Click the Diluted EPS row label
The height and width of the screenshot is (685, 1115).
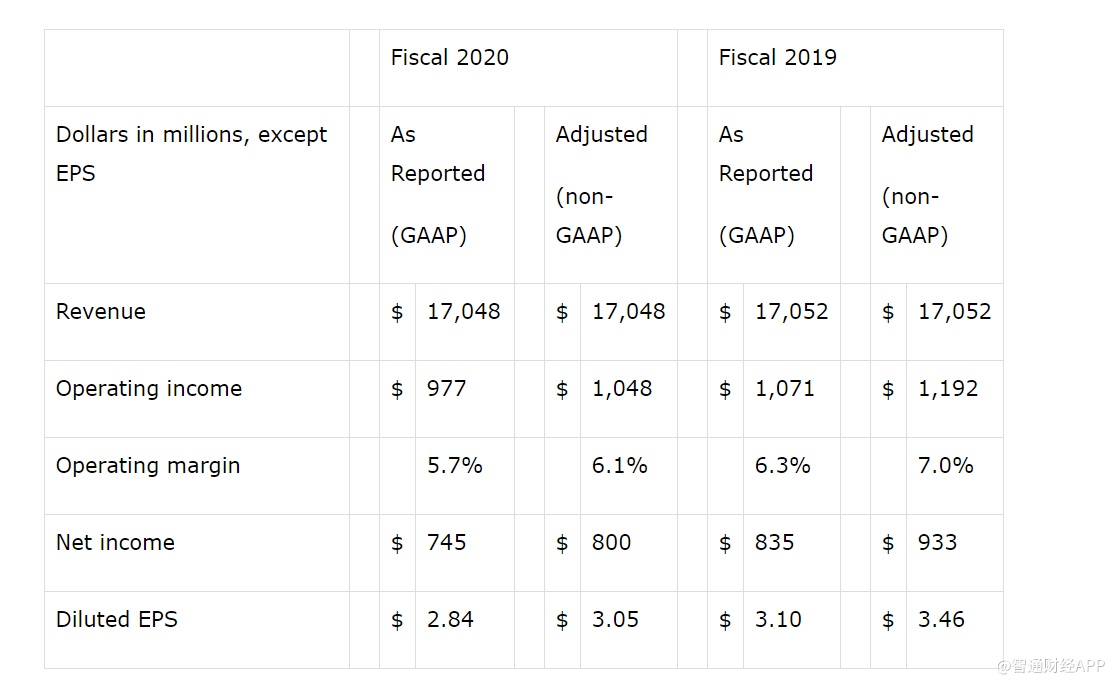tap(117, 620)
